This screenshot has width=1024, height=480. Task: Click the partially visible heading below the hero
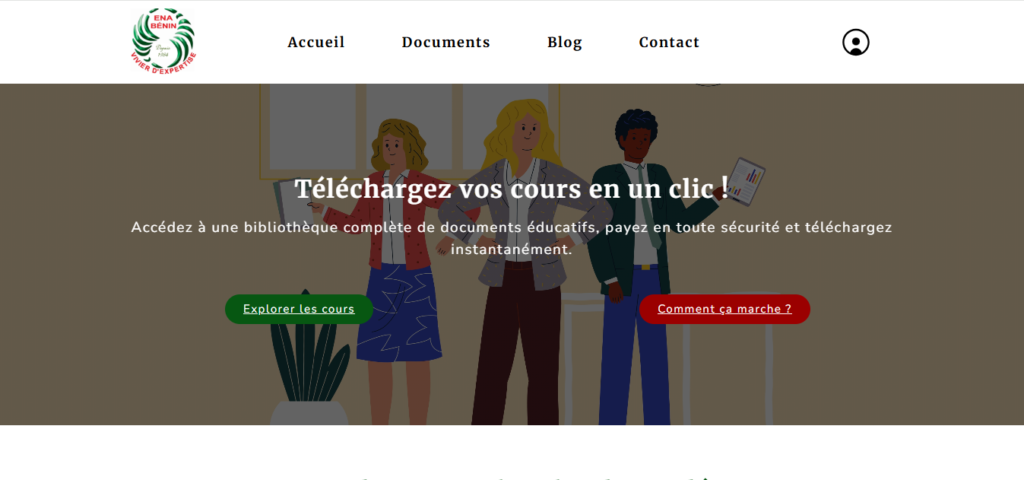coord(511,474)
